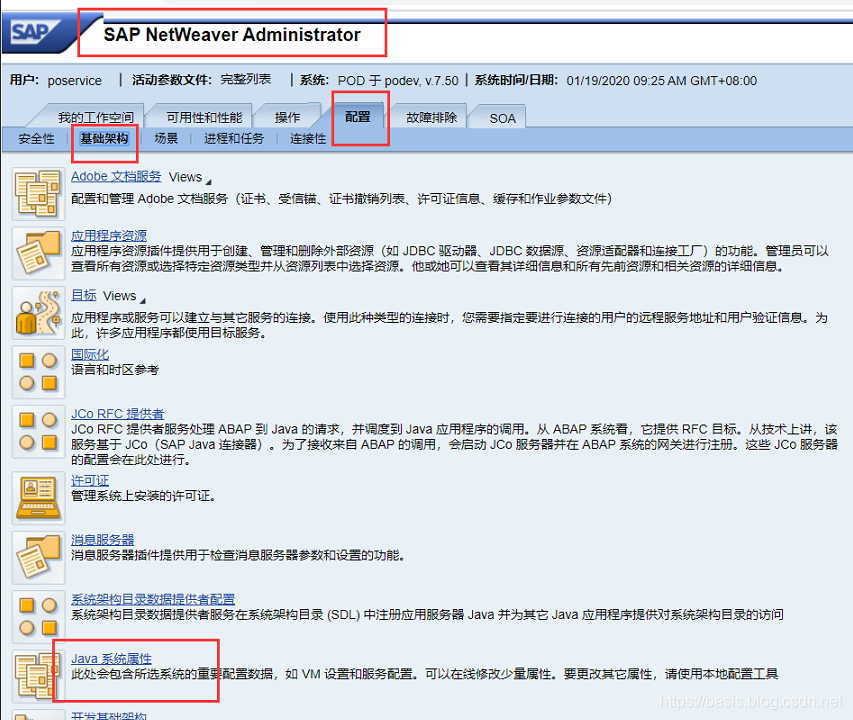Click the SAP NetWeaver Administrator title

(232, 35)
